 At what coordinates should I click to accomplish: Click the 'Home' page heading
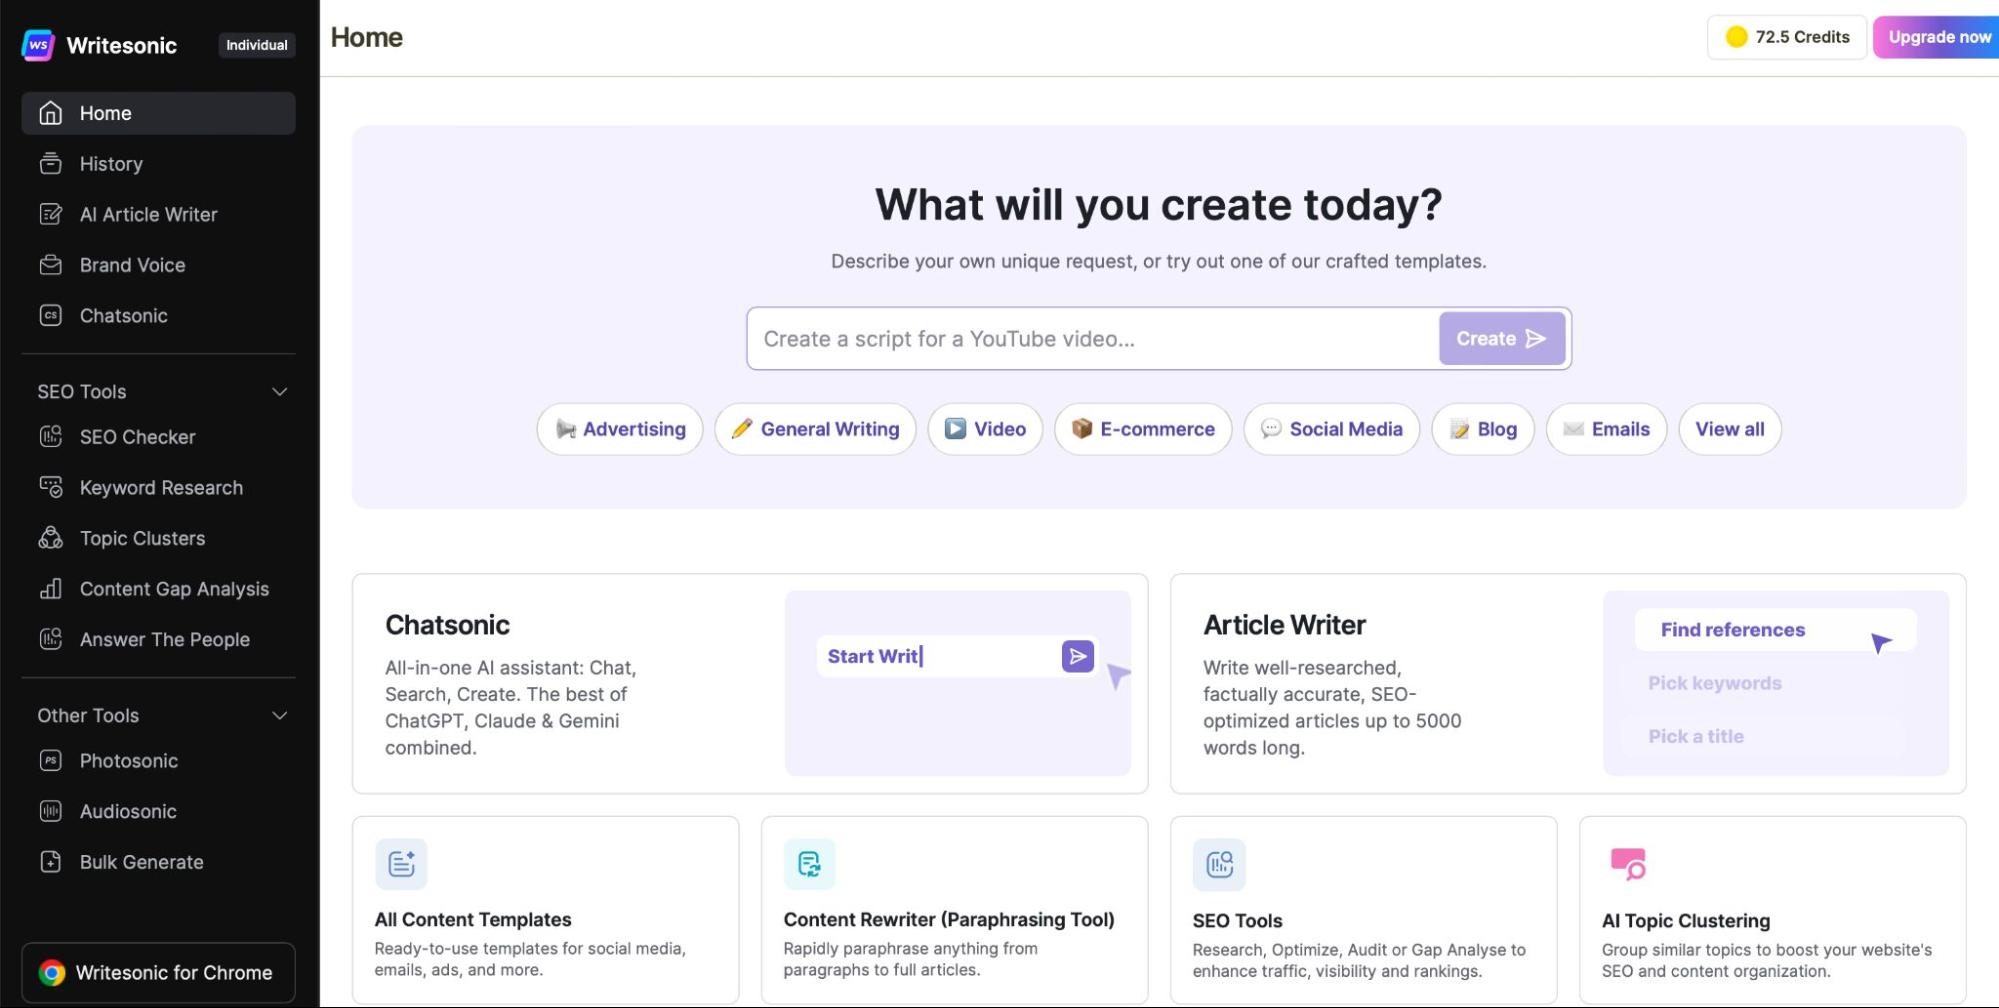[367, 37]
